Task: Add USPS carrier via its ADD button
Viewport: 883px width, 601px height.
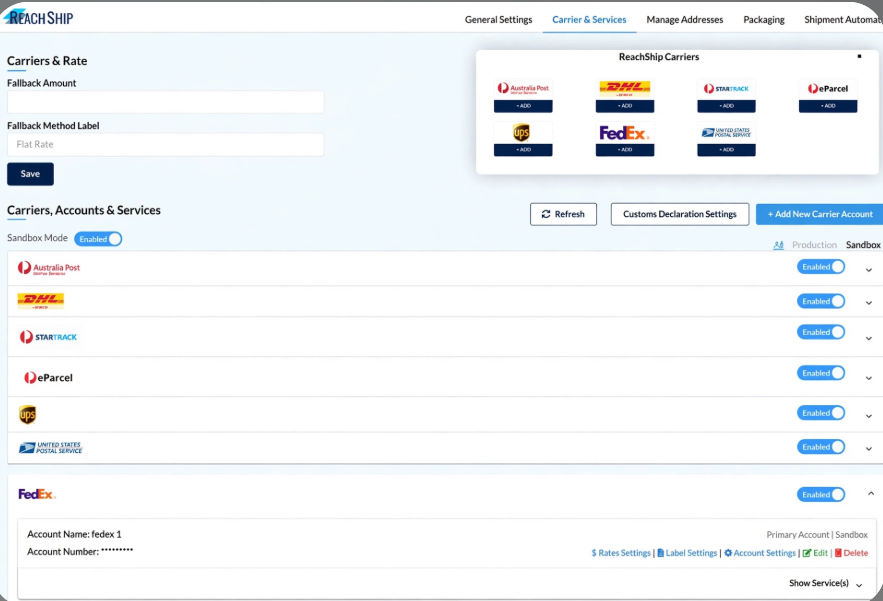Action: pyautogui.click(x=726, y=150)
